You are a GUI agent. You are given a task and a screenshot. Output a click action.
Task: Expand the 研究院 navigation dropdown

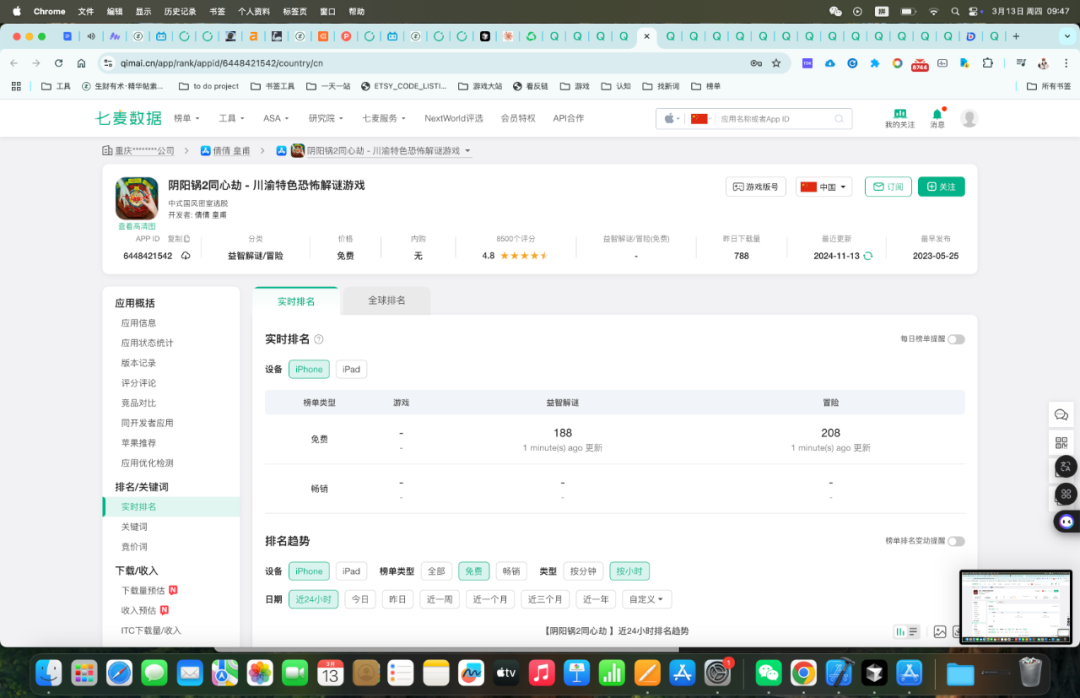tap(325, 119)
